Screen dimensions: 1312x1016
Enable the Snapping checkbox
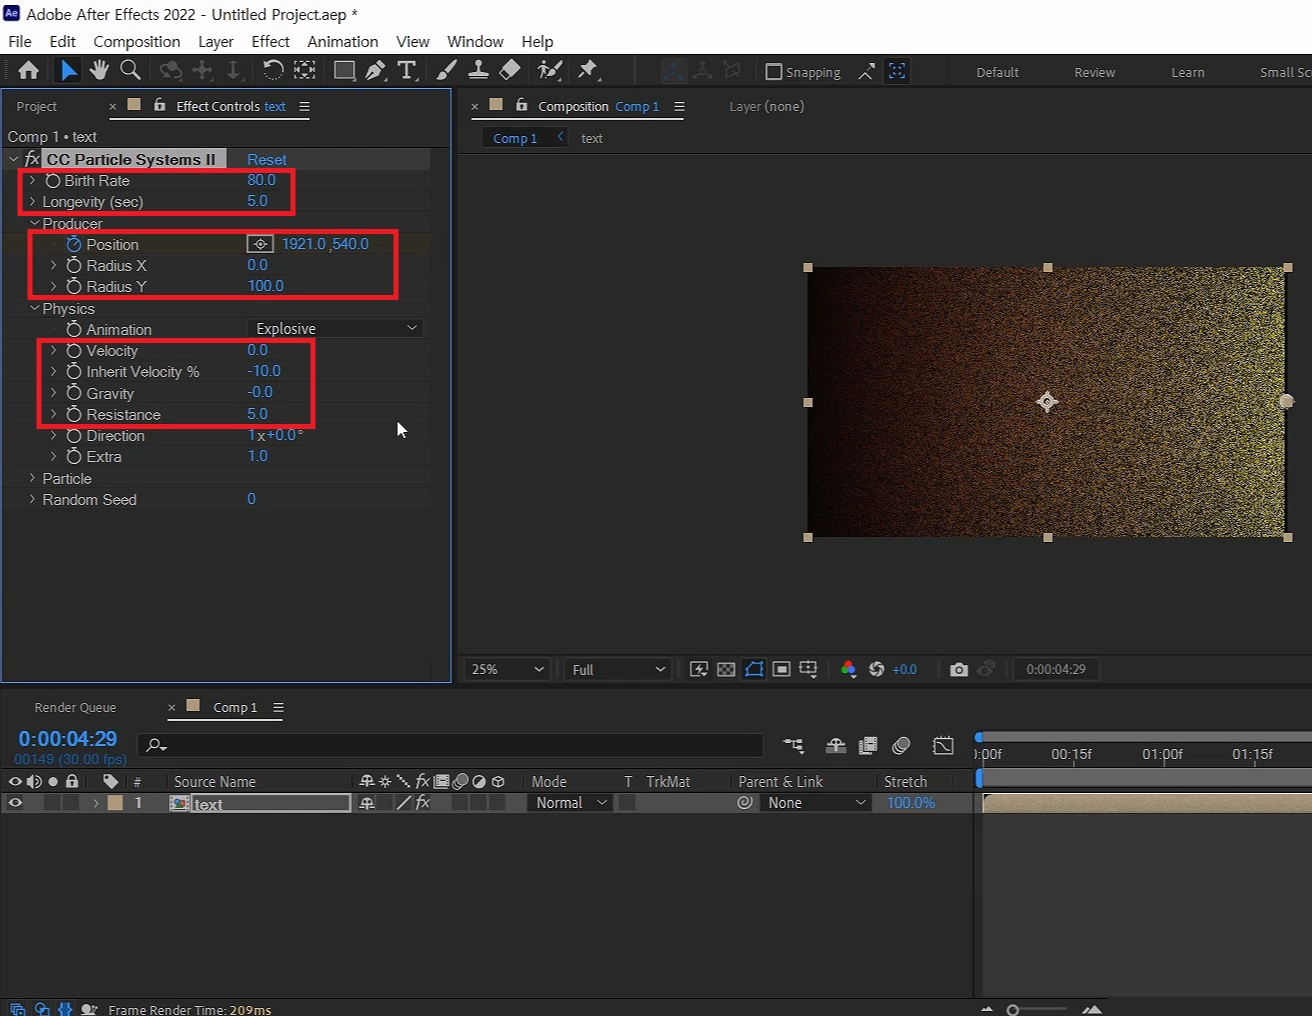[773, 72]
